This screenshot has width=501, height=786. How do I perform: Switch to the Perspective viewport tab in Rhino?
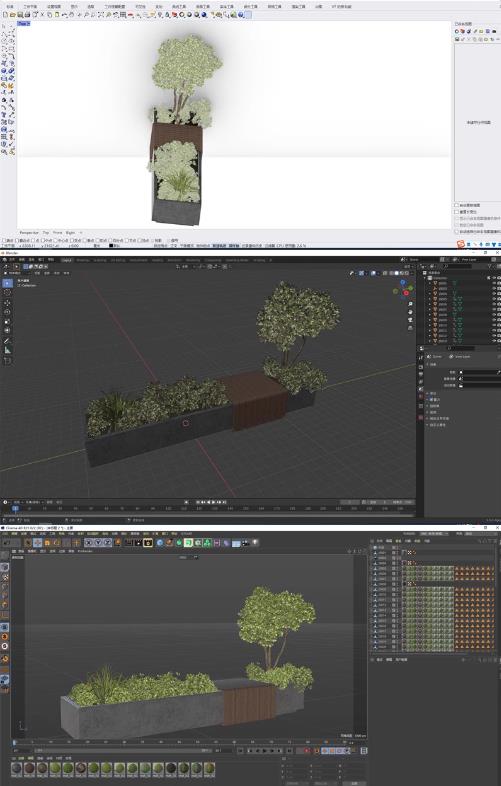[29, 233]
